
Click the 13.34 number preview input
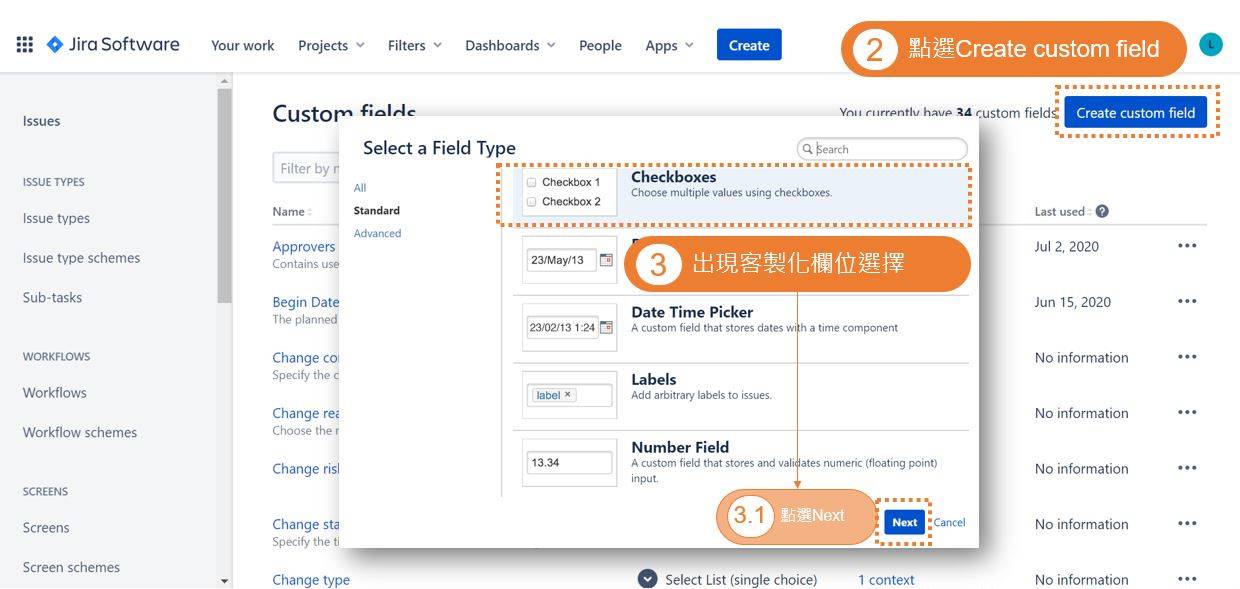click(x=569, y=463)
